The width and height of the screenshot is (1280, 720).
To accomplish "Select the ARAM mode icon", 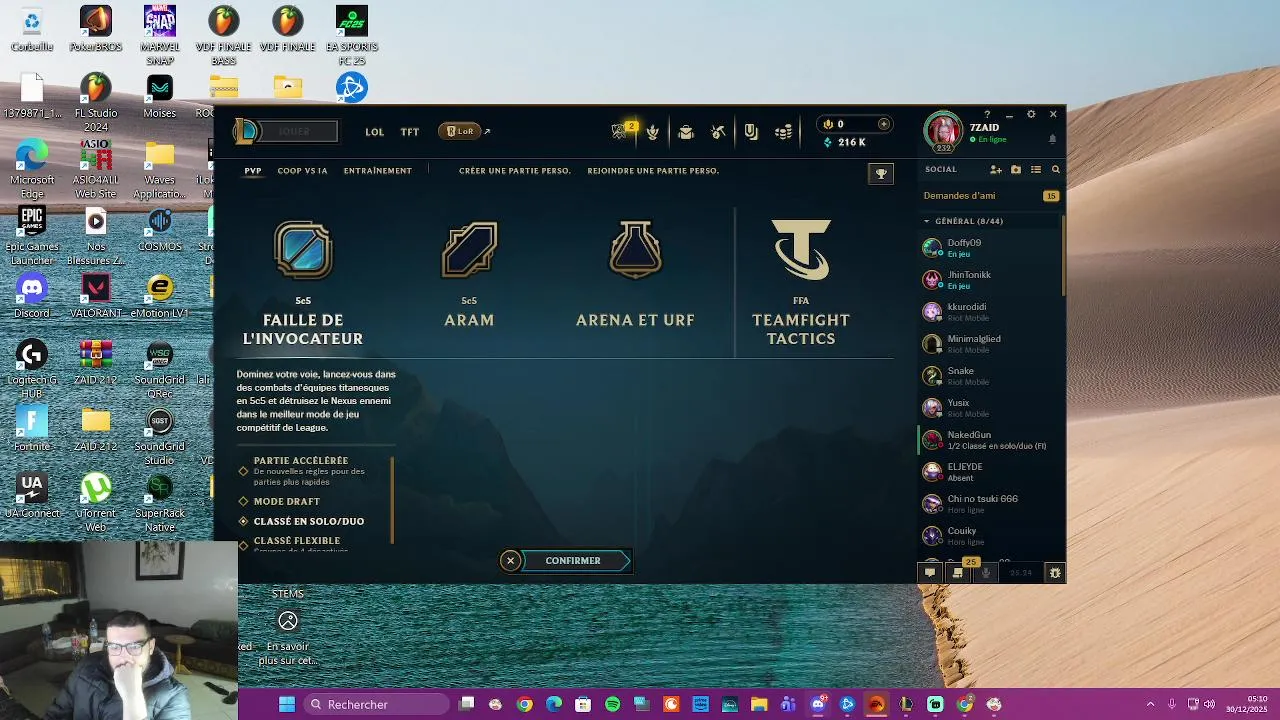I will 469,250.
